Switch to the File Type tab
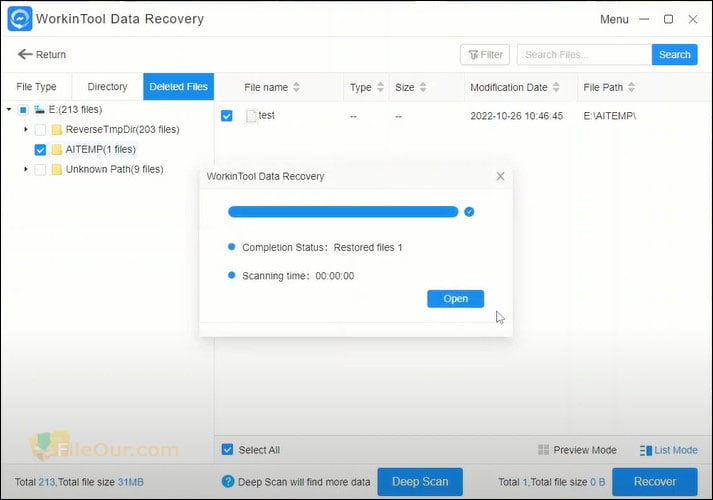This screenshot has width=713, height=500. point(36,87)
